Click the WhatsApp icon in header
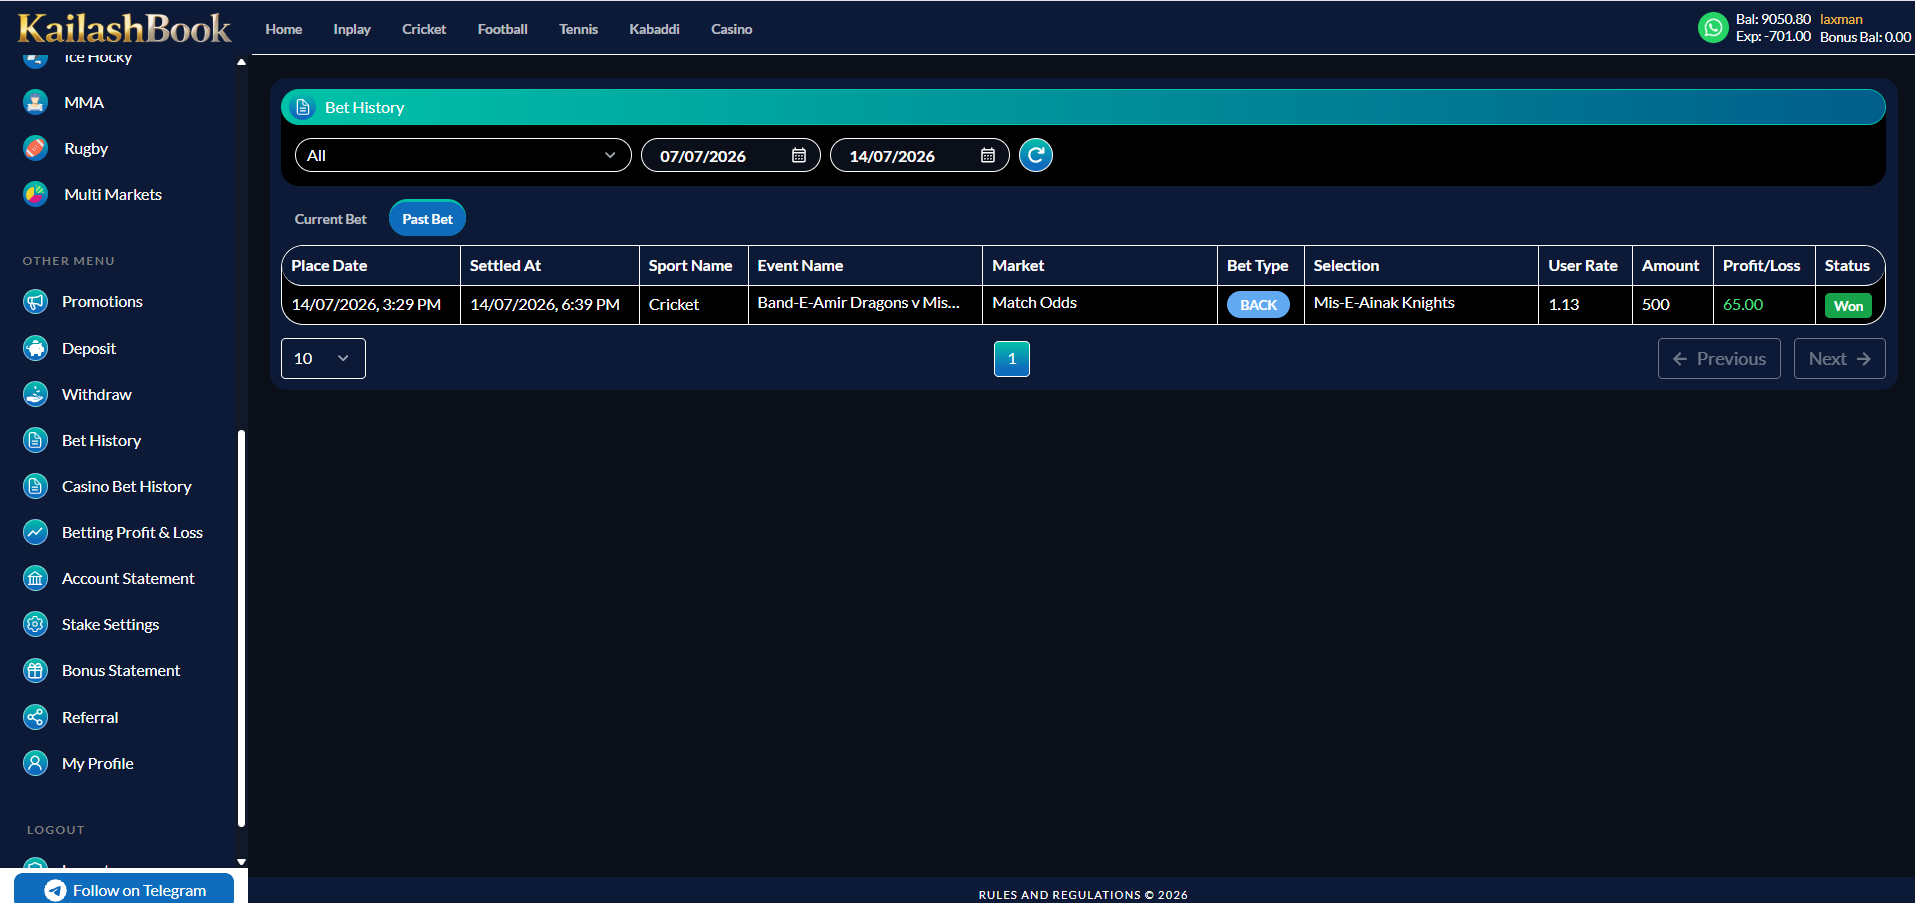This screenshot has height=903, width=1915. (1713, 28)
